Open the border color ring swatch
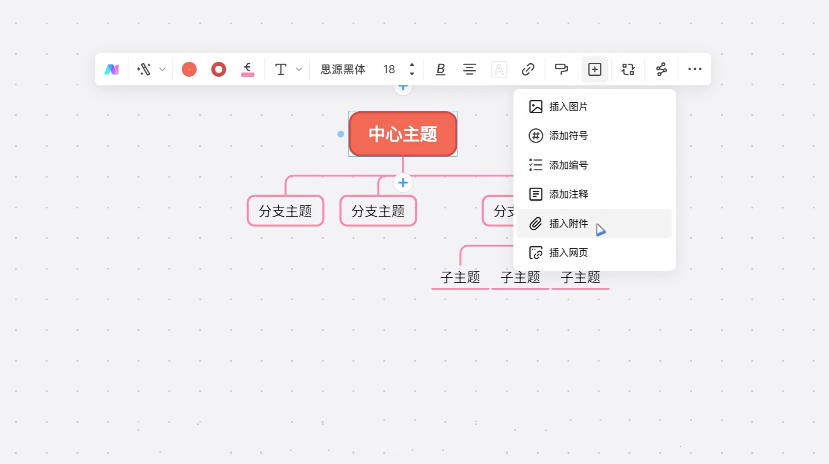The width and height of the screenshot is (829, 464). click(218, 69)
